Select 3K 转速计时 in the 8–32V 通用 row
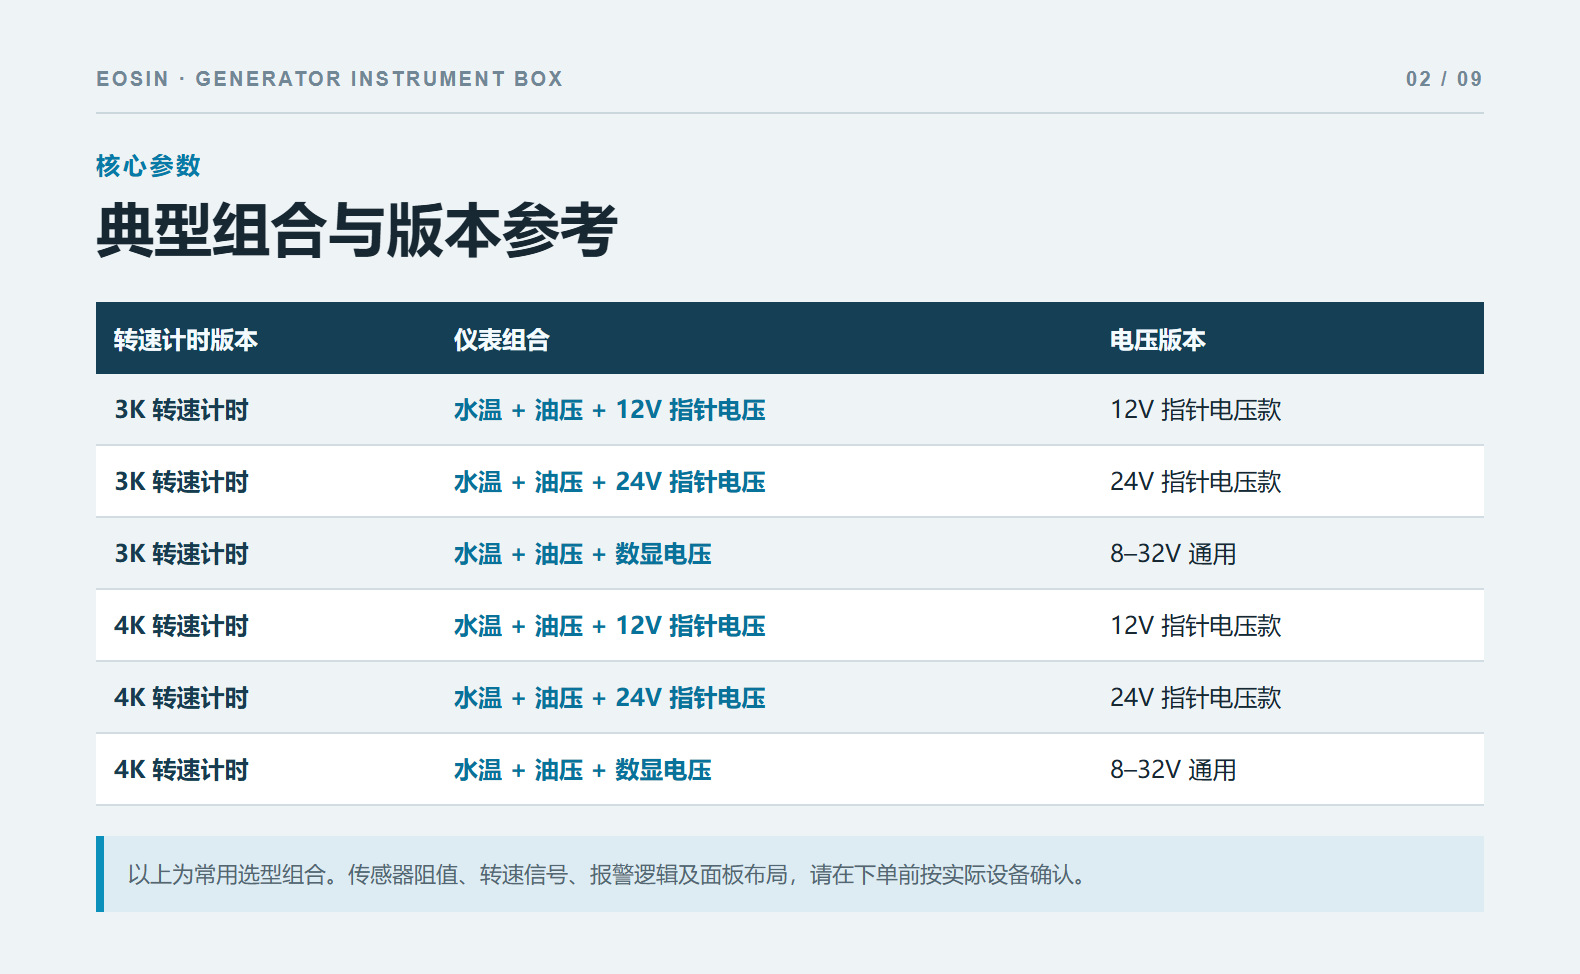The width and height of the screenshot is (1580, 974). pyautogui.click(x=181, y=554)
